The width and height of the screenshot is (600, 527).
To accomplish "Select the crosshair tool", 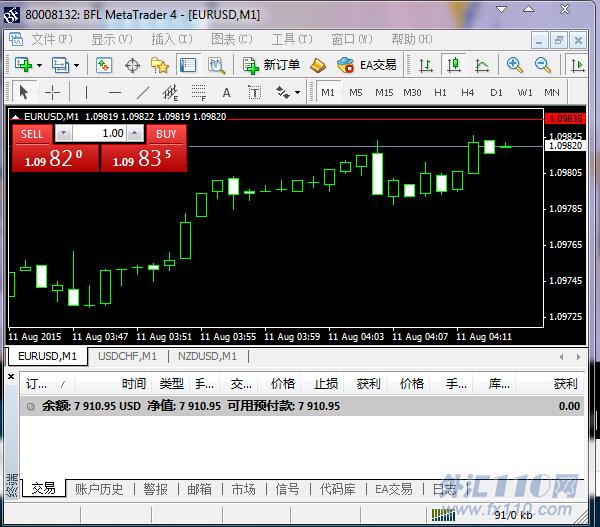I will [52, 92].
